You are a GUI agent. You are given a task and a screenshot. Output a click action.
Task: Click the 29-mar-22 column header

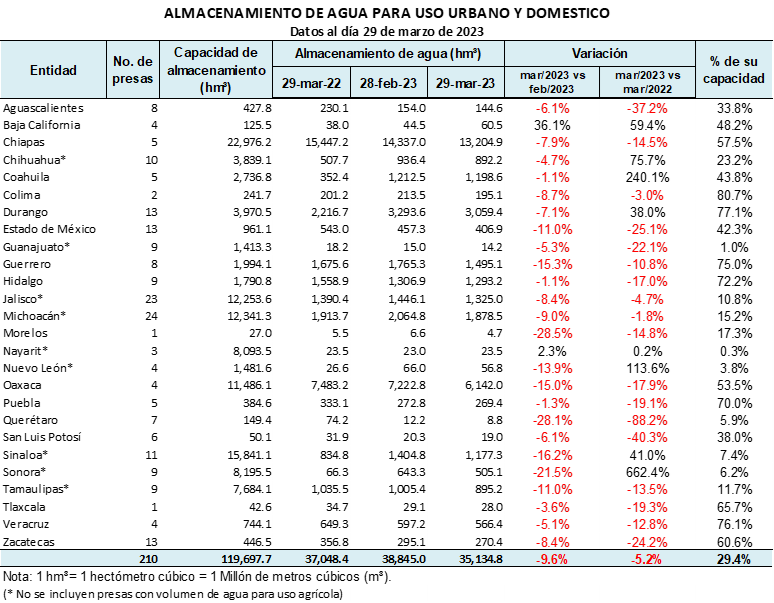pos(311,83)
